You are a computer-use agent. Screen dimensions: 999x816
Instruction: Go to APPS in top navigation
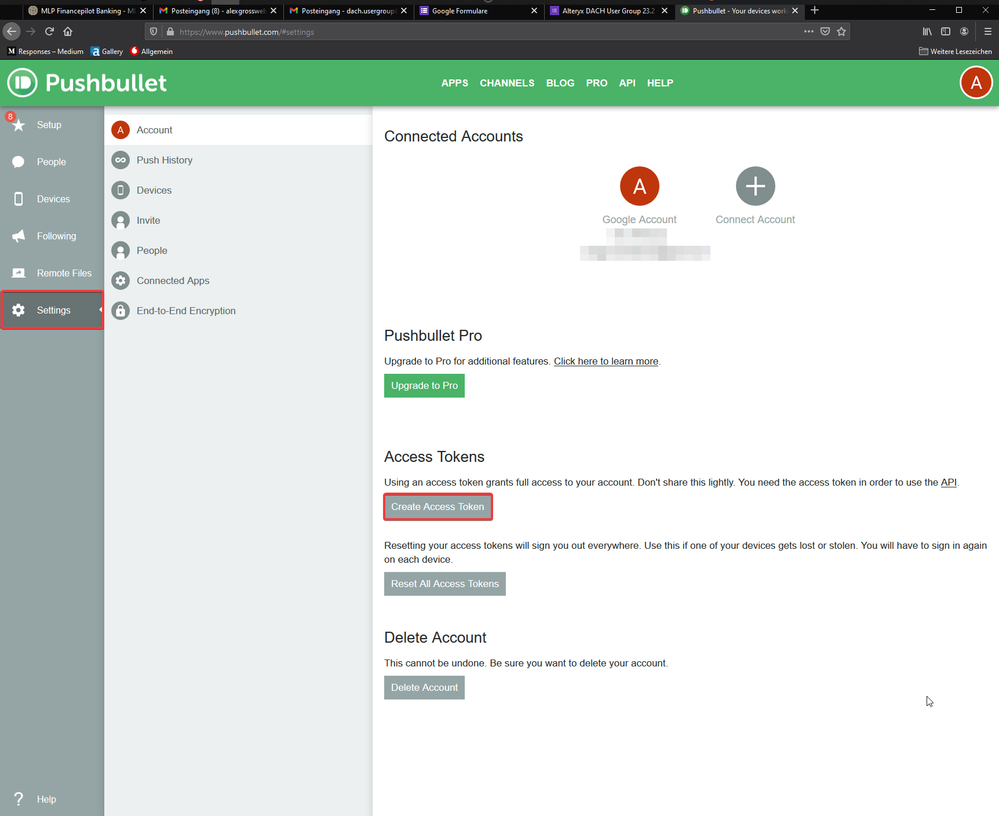pos(454,83)
